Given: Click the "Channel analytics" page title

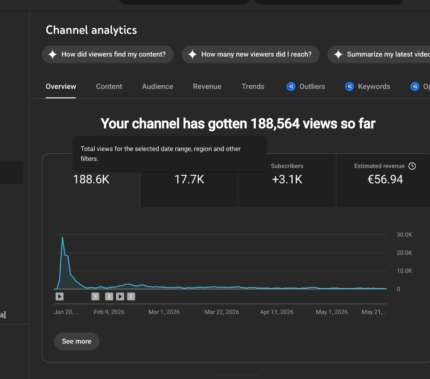Looking at the screenshot, I should tap(91, 30).
